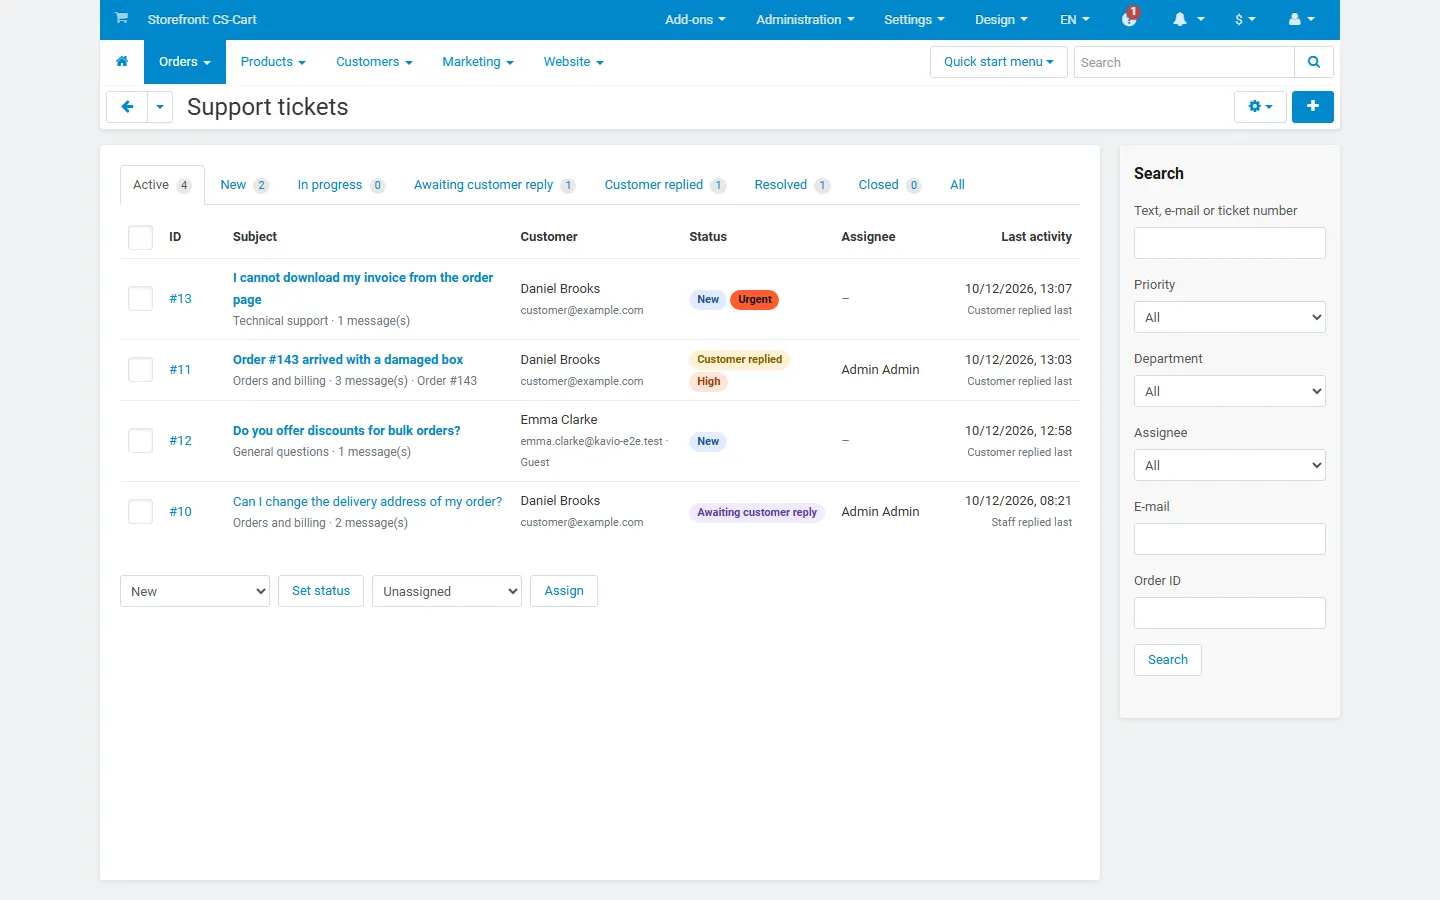The width and height of the screenshot is (1440, 900).
Task: Open ticket #12 ID link
Action: click(180, 441)
